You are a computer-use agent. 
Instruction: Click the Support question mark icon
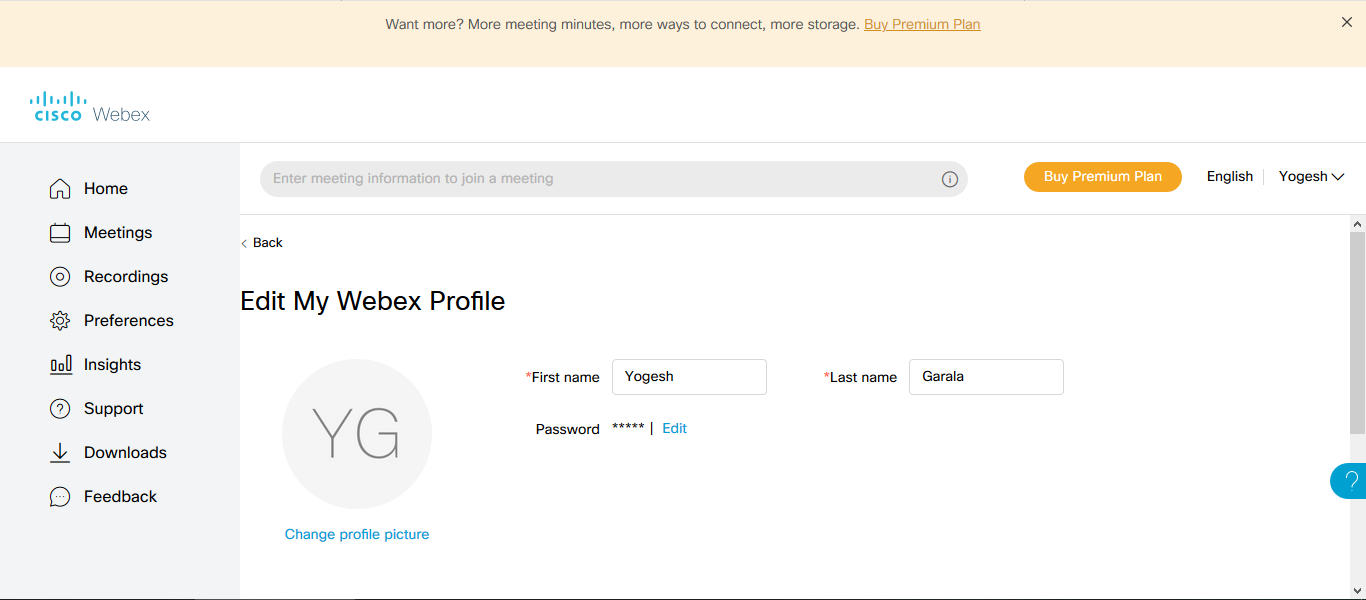(x=60, y=409)
